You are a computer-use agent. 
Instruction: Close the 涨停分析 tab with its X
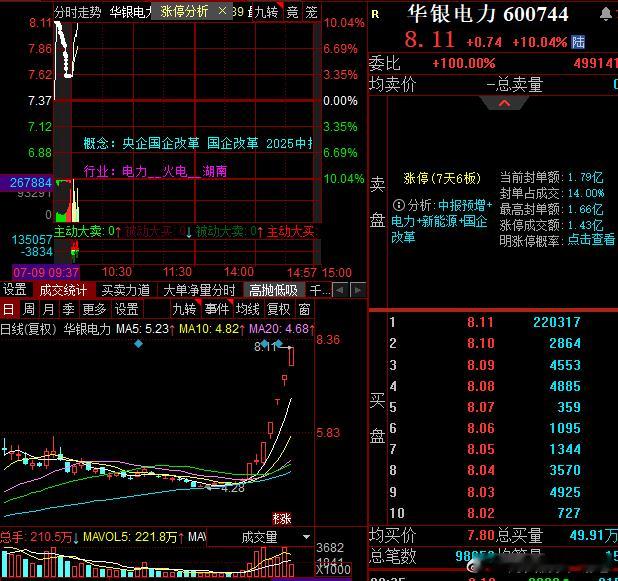(x=222, y=11)
